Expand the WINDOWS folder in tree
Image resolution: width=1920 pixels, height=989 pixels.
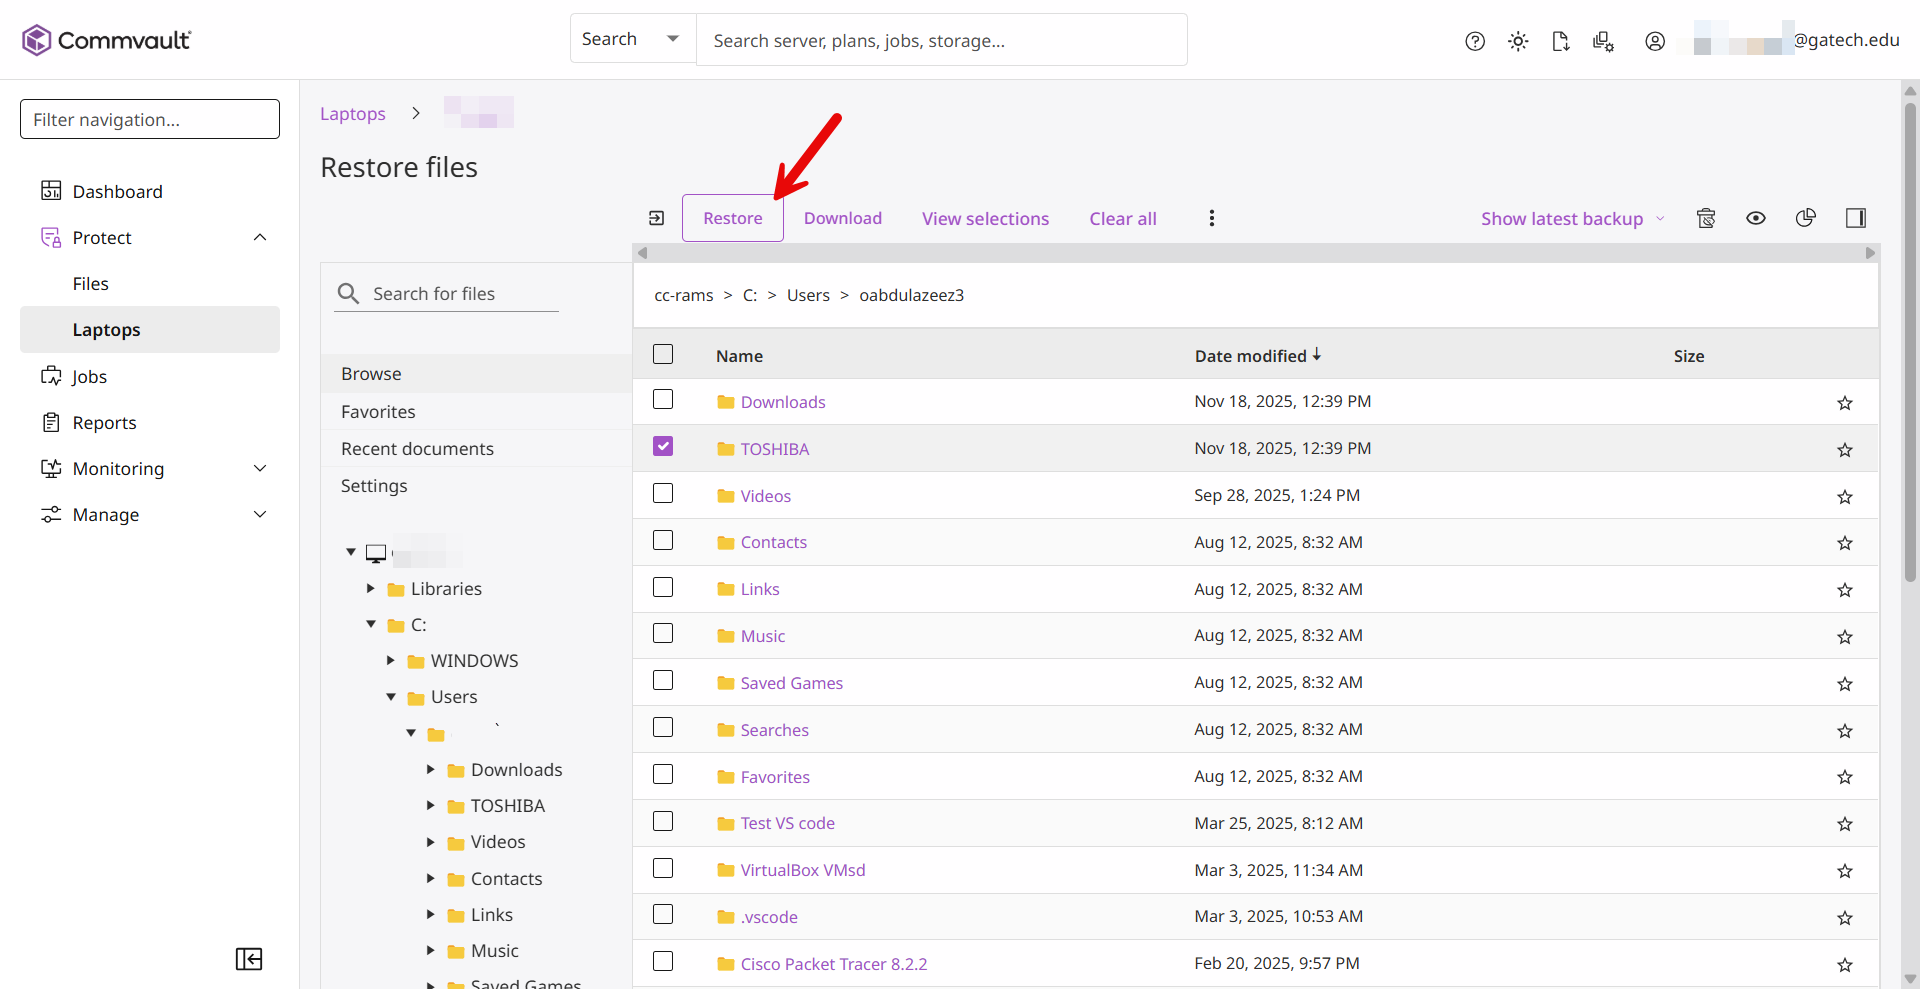pyautogui.click(x=391, y=661)
